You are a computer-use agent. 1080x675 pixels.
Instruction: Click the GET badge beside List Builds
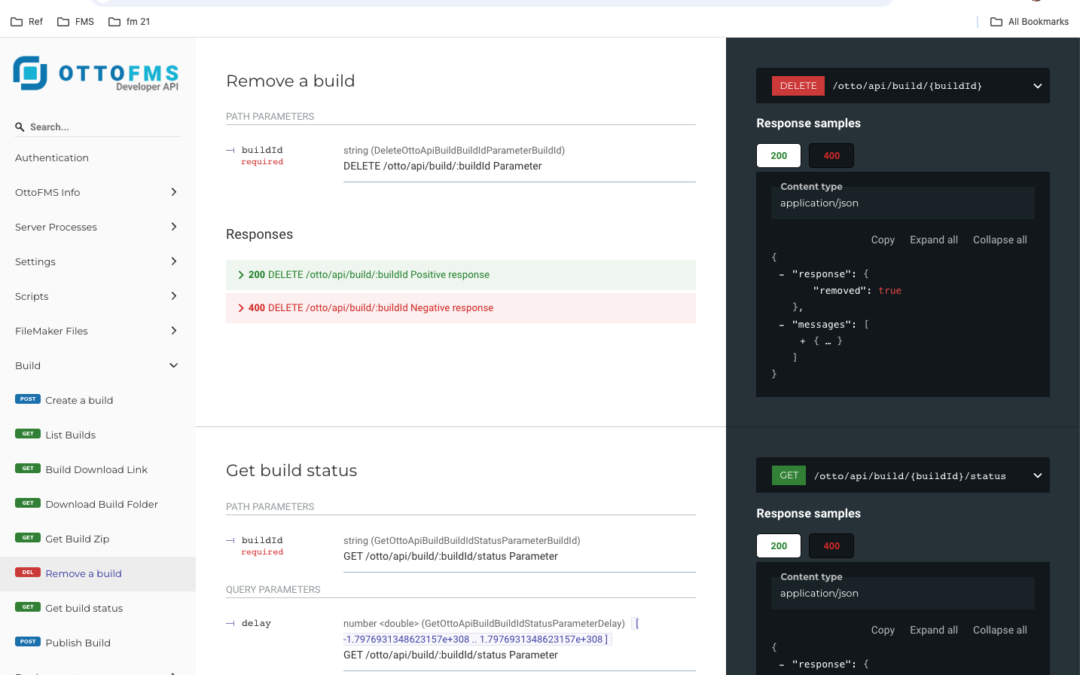click(x=28, y=434)
